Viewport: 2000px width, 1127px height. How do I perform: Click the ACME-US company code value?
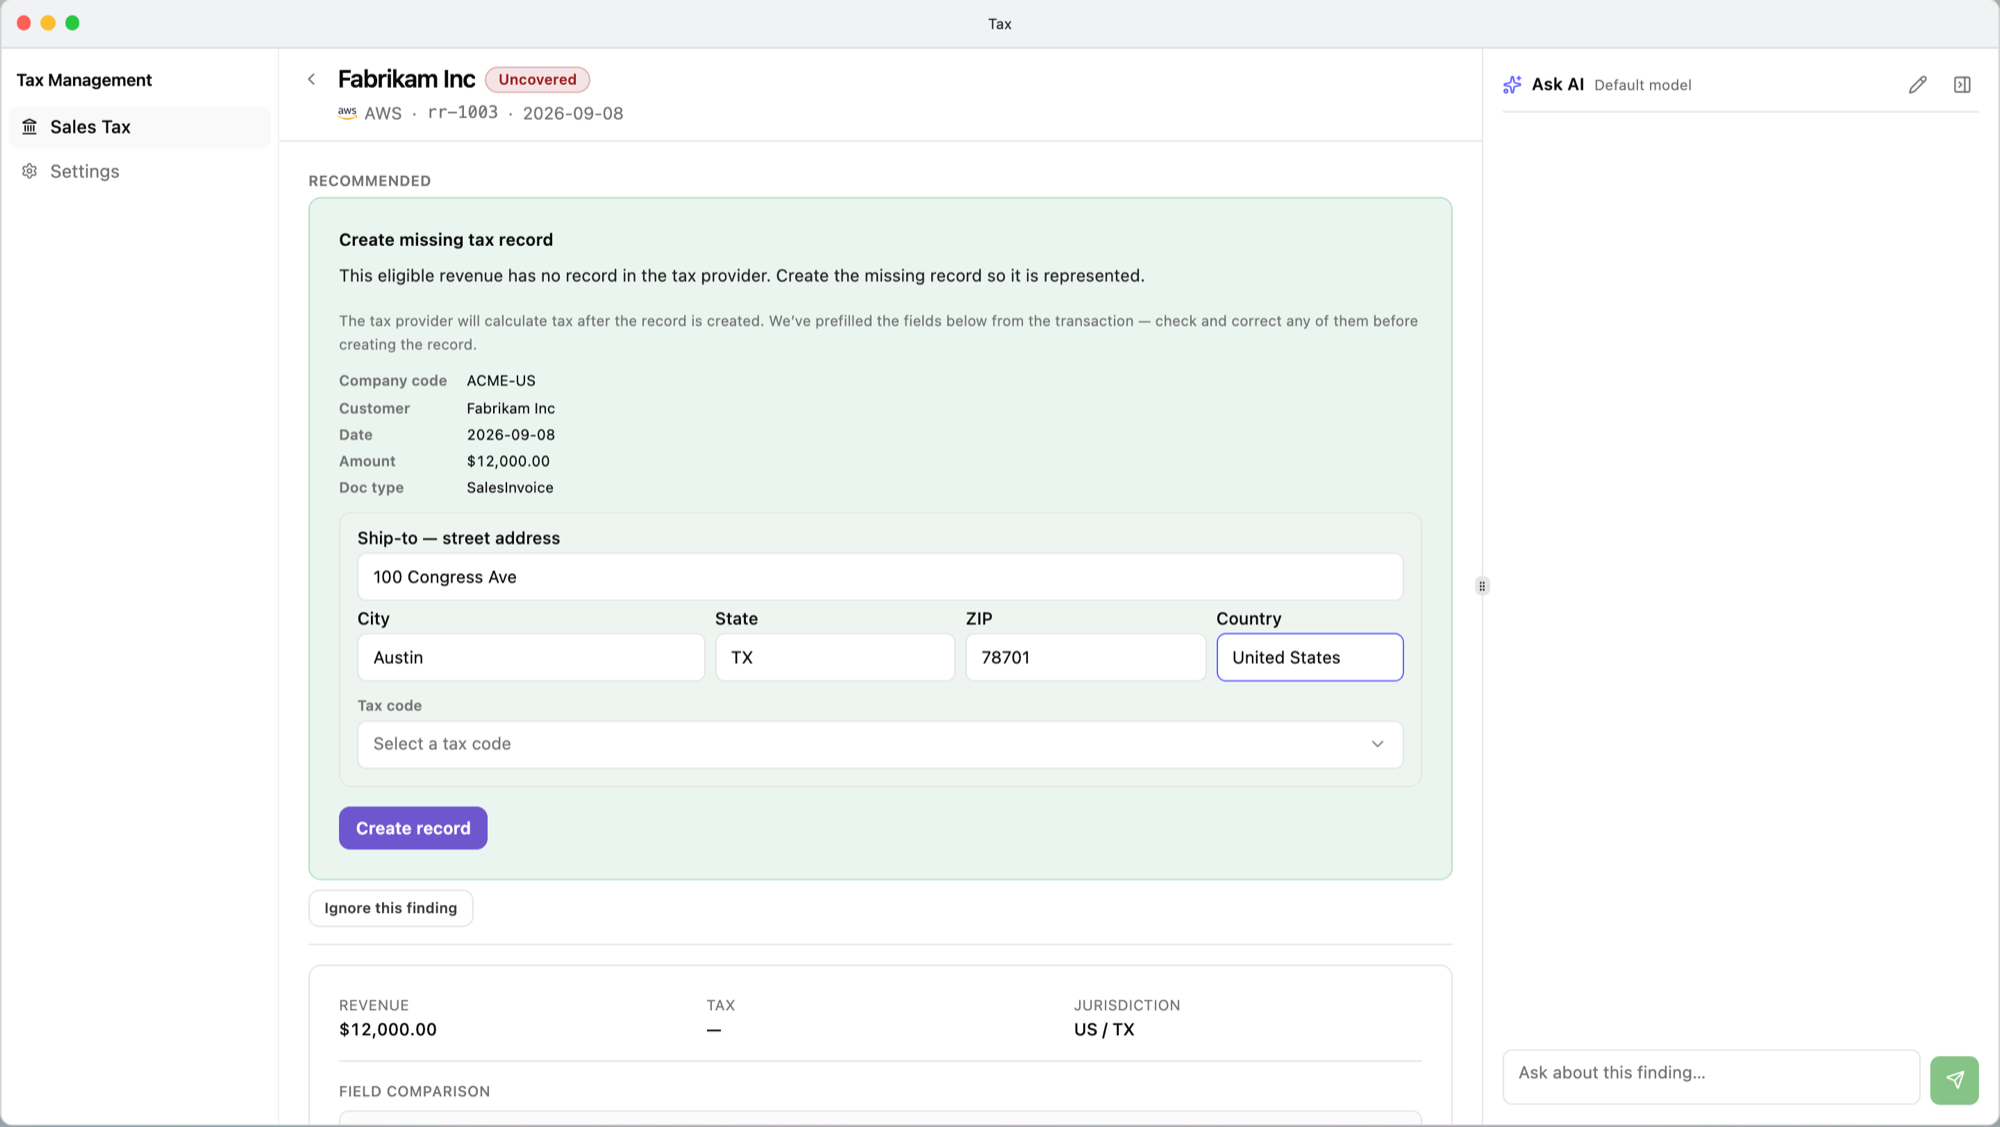point(501,381)
